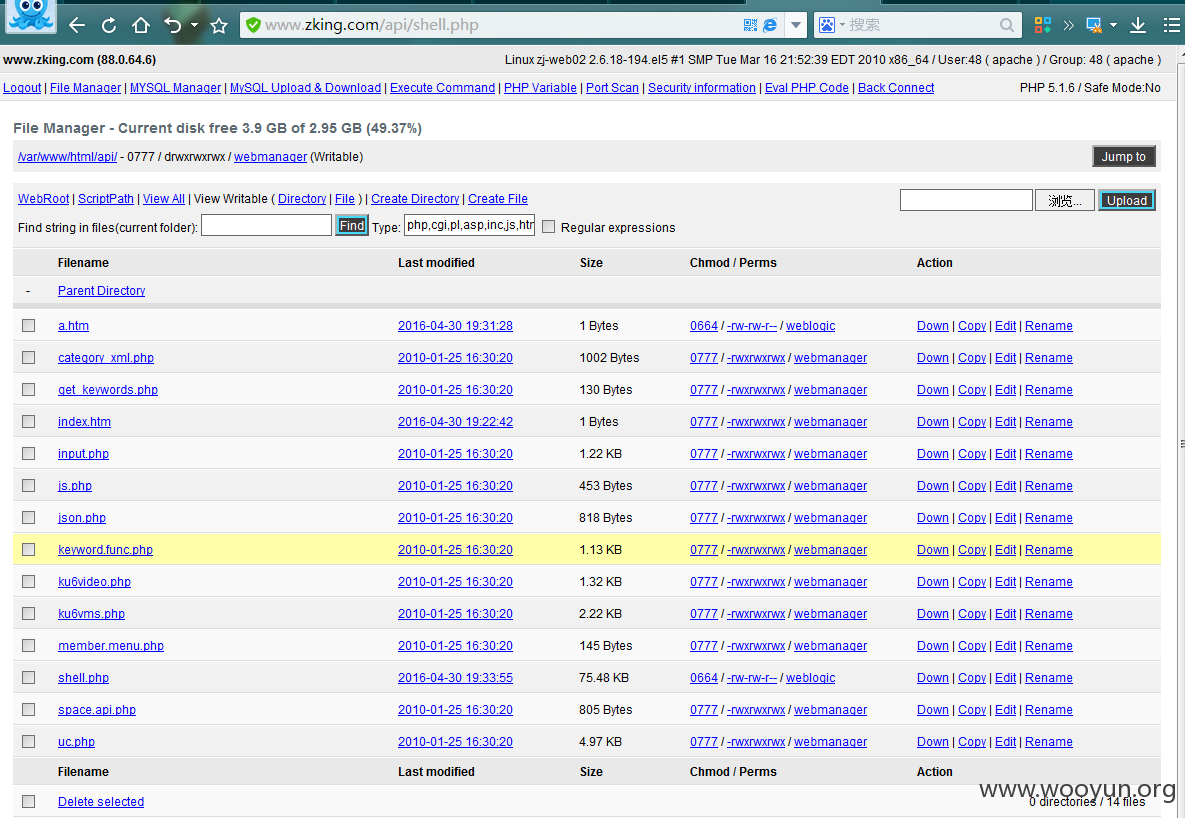Go to the WebRoot link
Screen dimensions: 1185x818
tap(44, 199)
